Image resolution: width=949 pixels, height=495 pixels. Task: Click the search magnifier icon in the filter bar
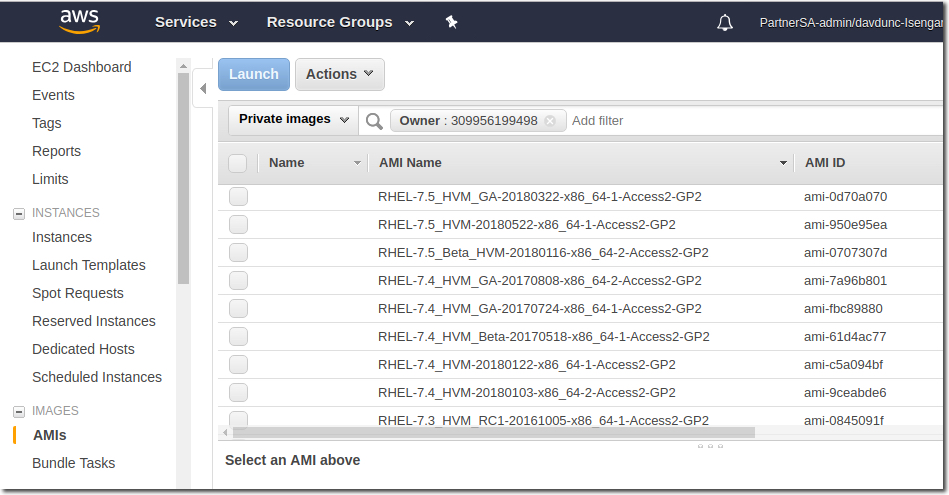tap(374, 121)
